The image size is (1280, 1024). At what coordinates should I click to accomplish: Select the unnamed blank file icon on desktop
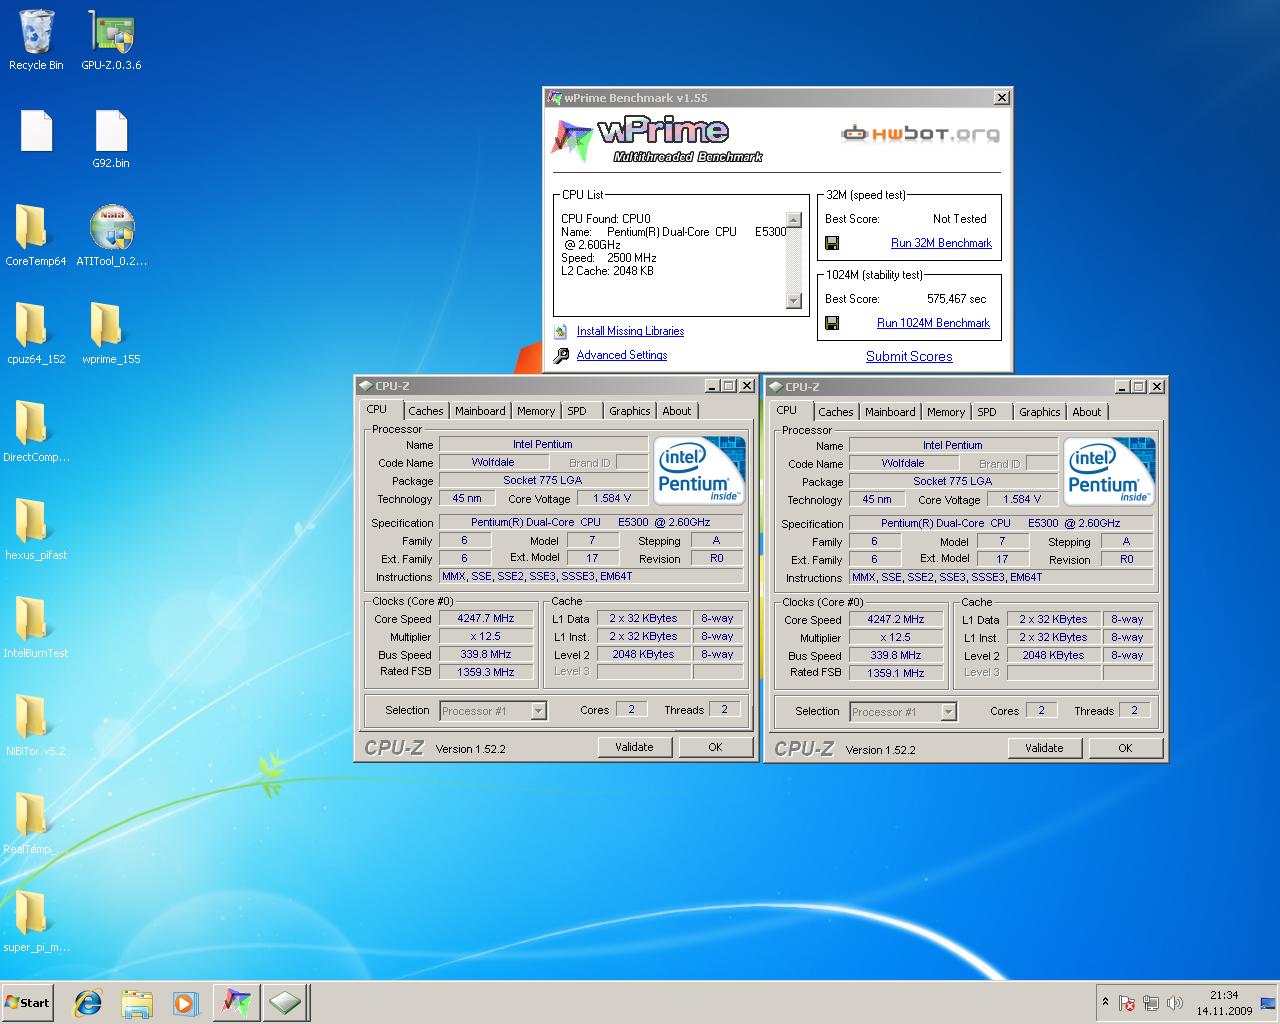pyautogui.click(x=36, y=131)
